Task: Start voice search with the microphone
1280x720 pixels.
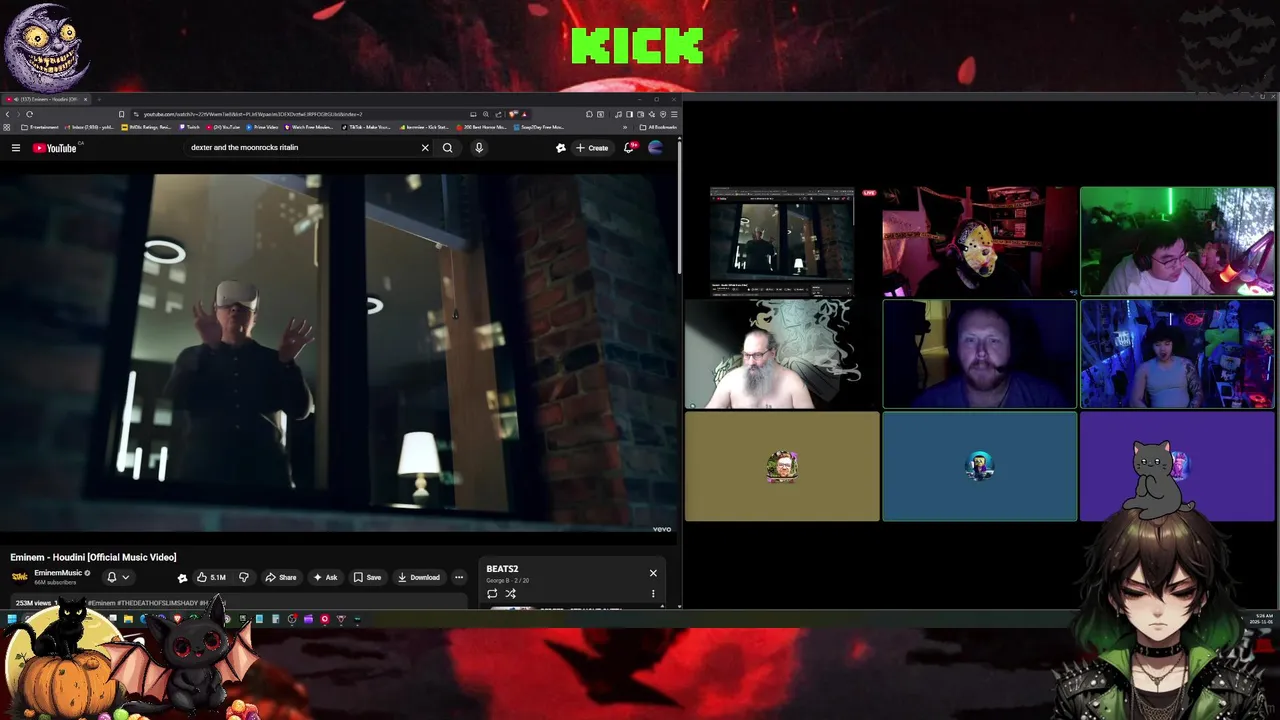Action: tap(479, 148)
